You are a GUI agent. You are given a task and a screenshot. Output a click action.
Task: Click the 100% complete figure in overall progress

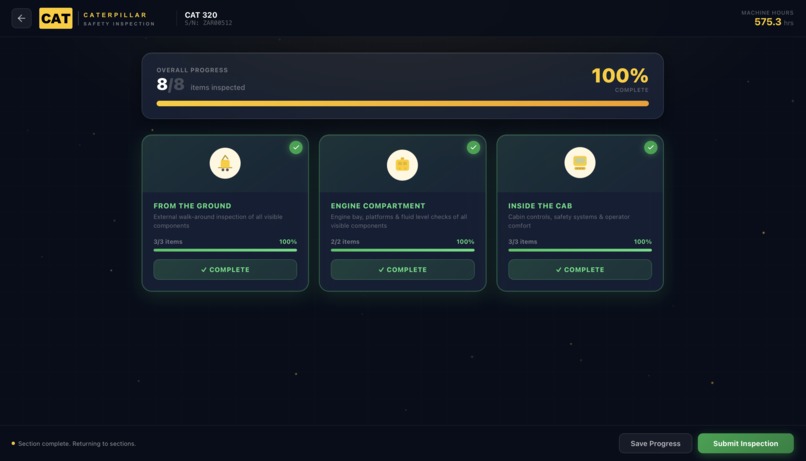pos(620,76)
